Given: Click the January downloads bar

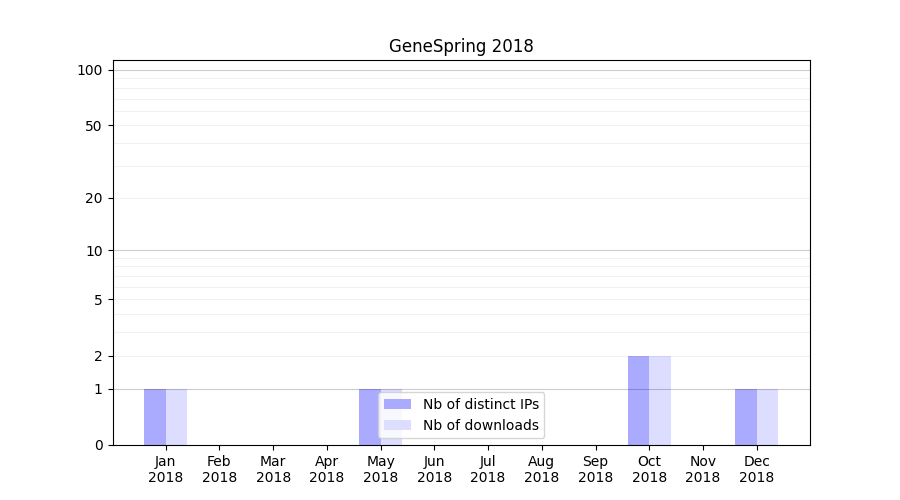Looking at the screenshot, I should click(176, 417).
